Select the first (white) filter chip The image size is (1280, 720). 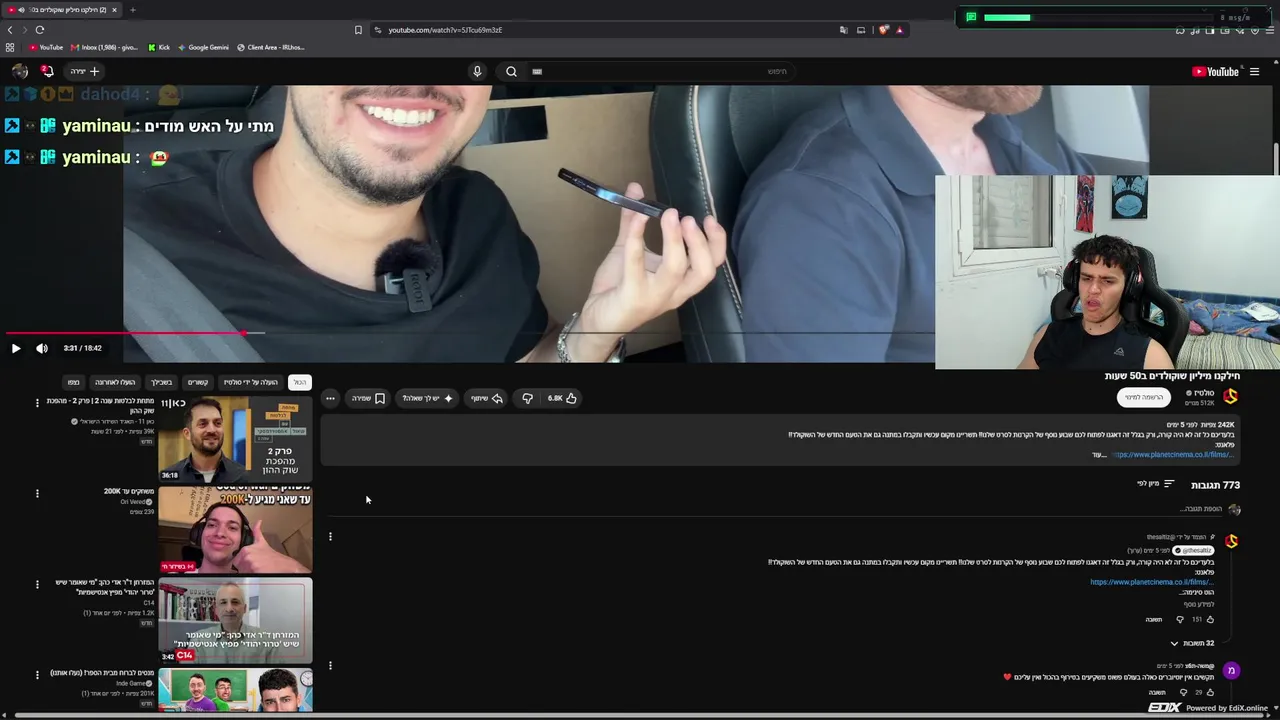[x=300, y=382]
